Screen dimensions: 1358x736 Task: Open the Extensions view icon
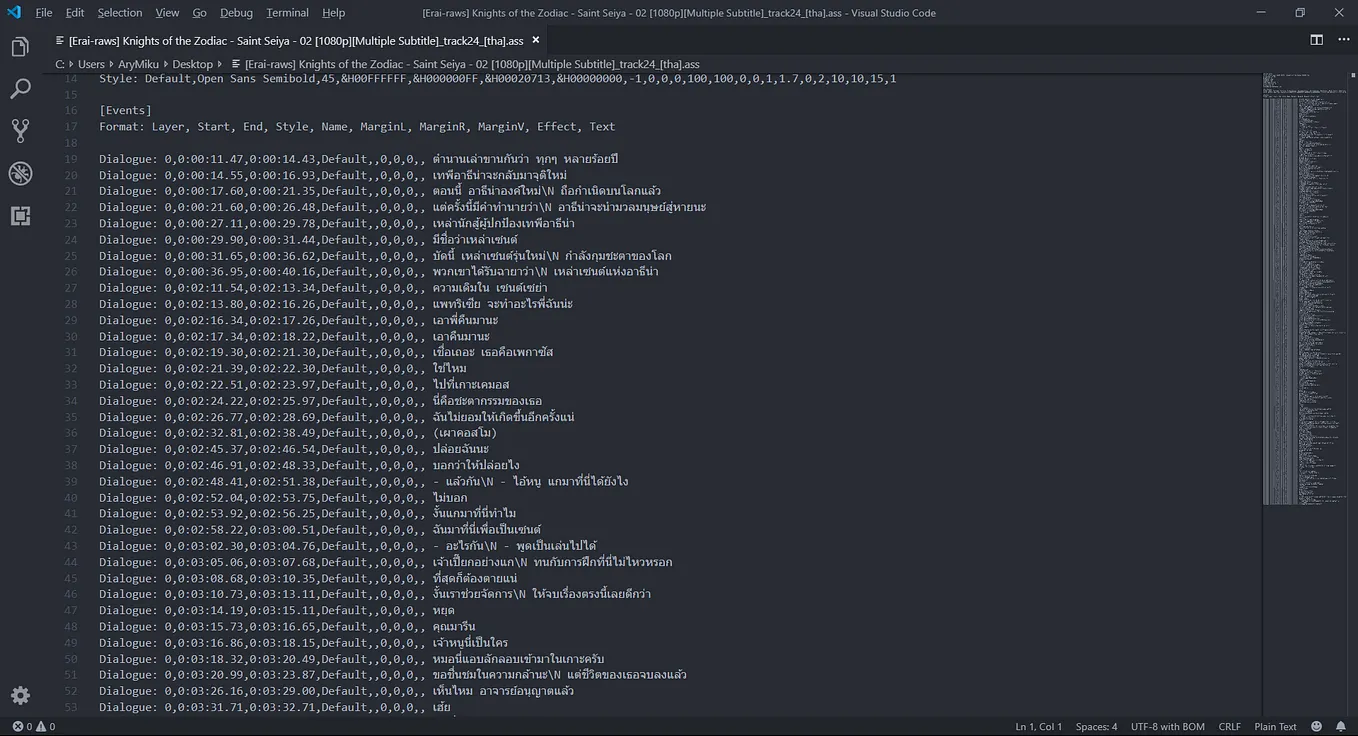tap(20, 215)
